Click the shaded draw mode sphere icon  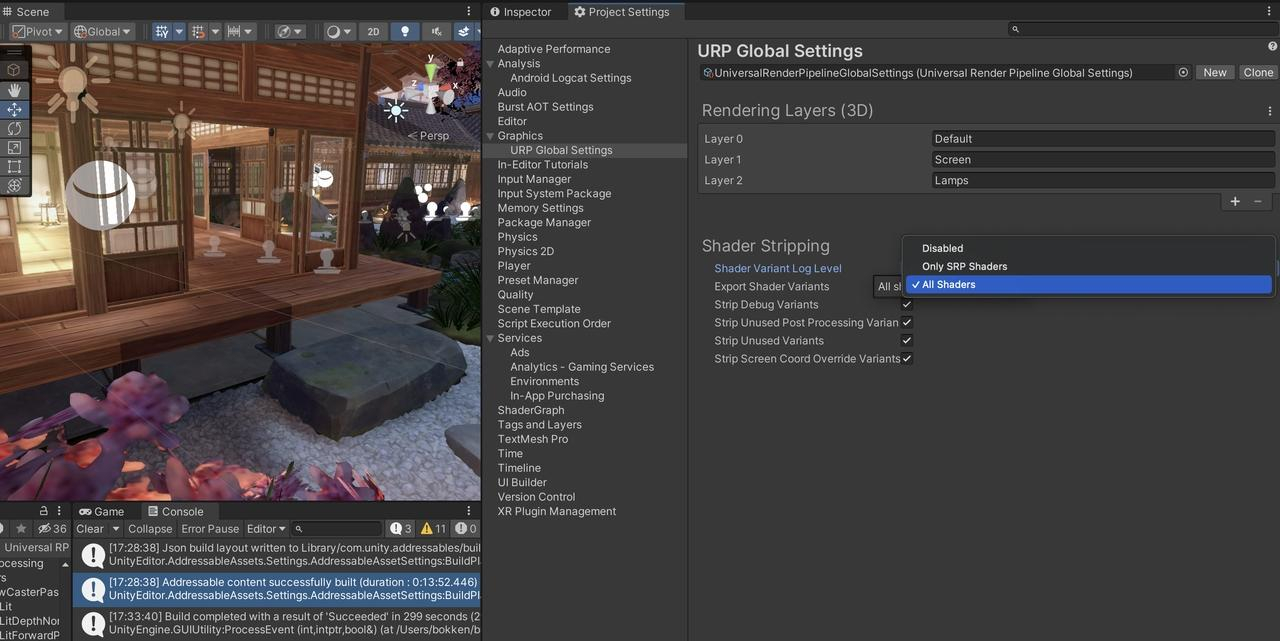coord(334,32)
